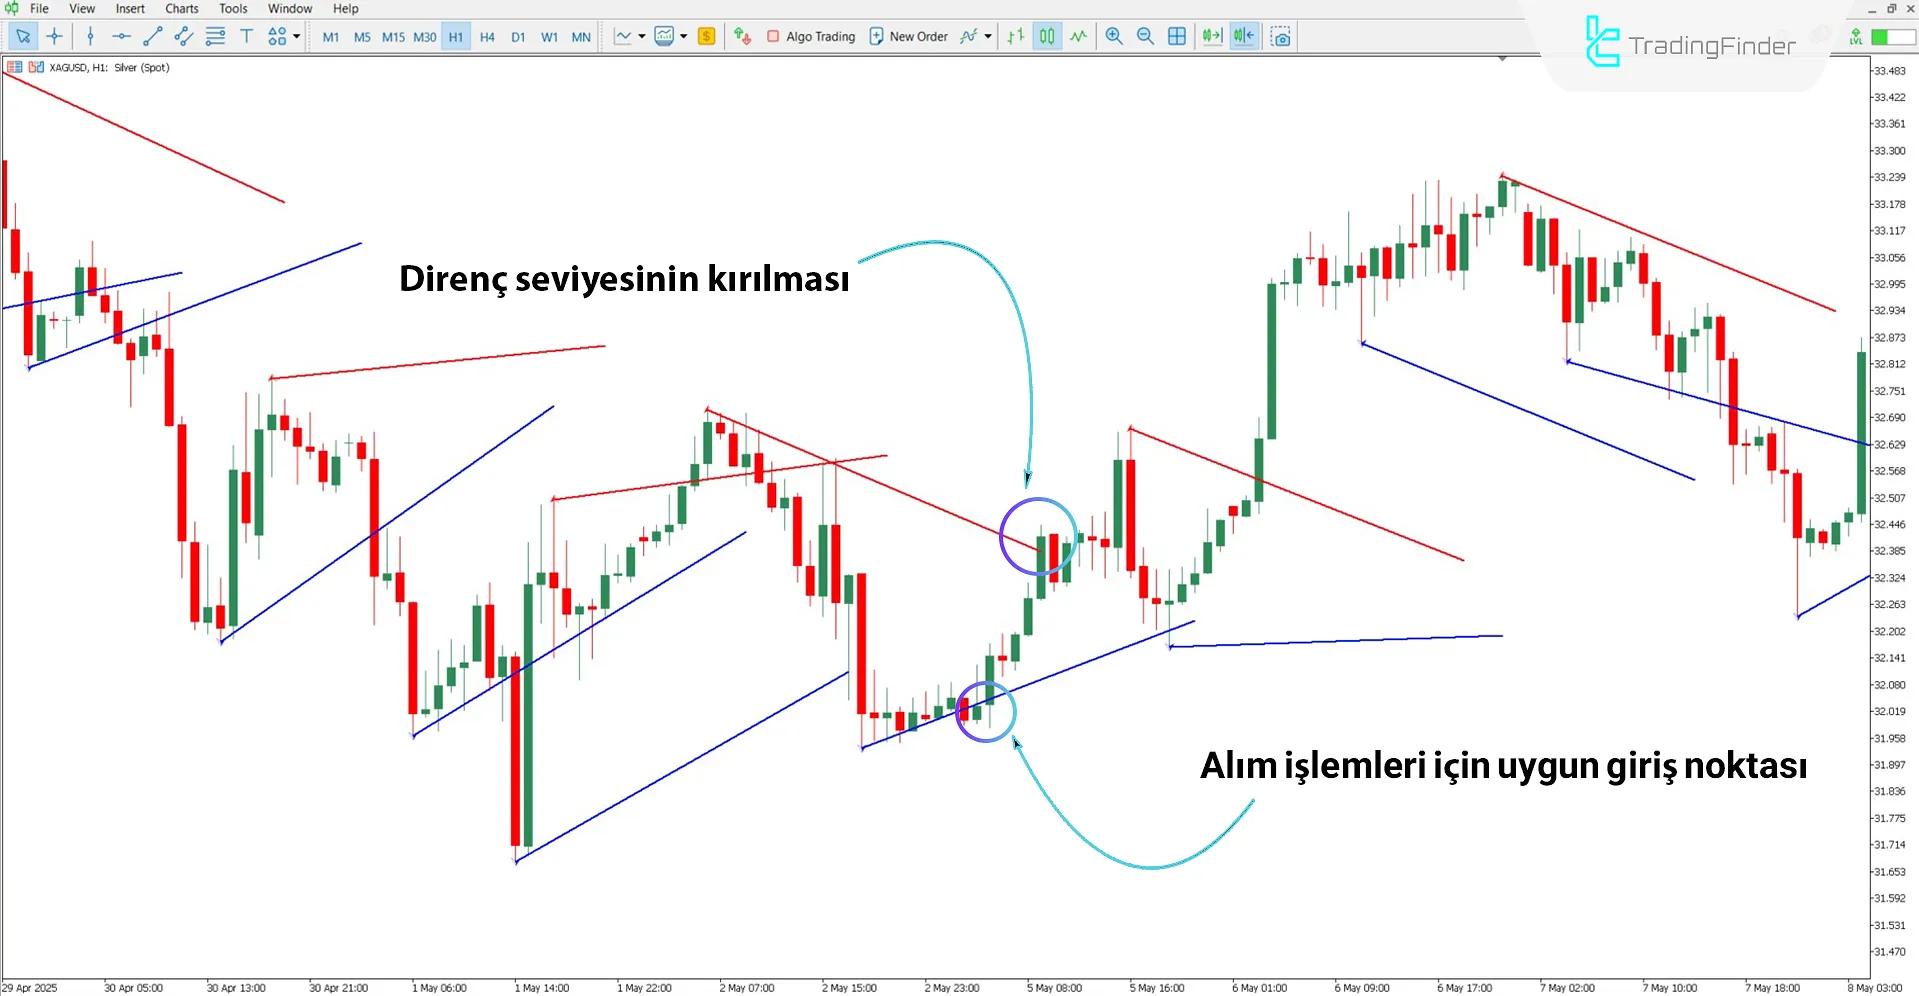Click the line chart display mode

click(1078, 37)
